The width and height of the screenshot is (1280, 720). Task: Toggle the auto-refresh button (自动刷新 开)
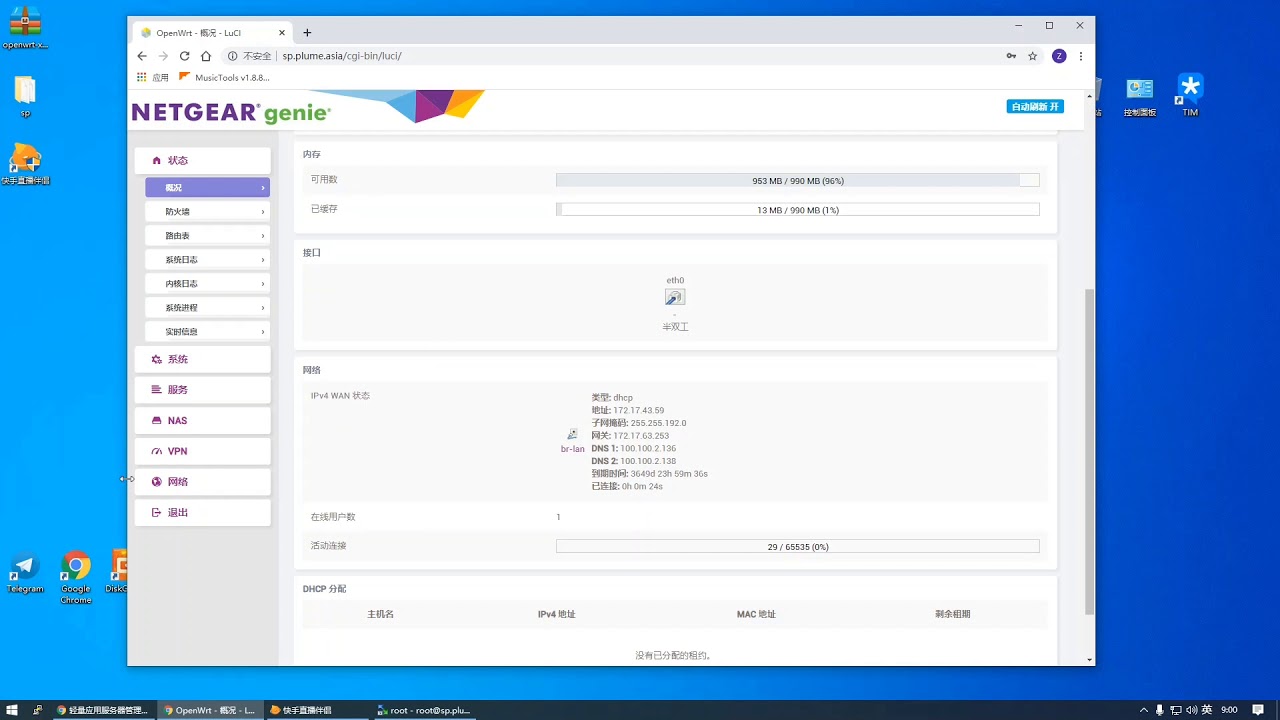1034,107
